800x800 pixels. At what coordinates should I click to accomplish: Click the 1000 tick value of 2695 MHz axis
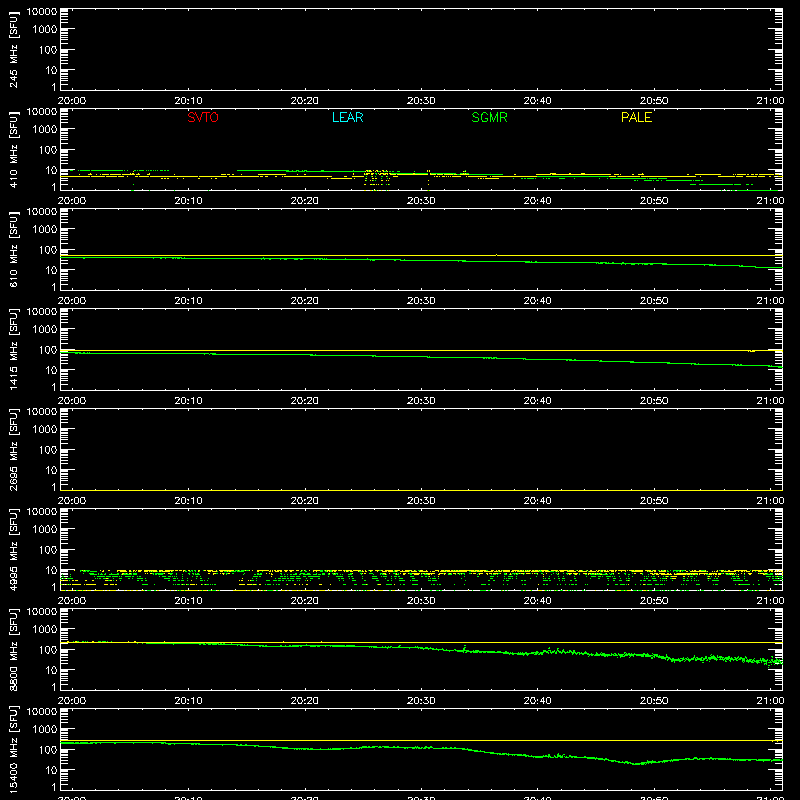coord(45,430)
